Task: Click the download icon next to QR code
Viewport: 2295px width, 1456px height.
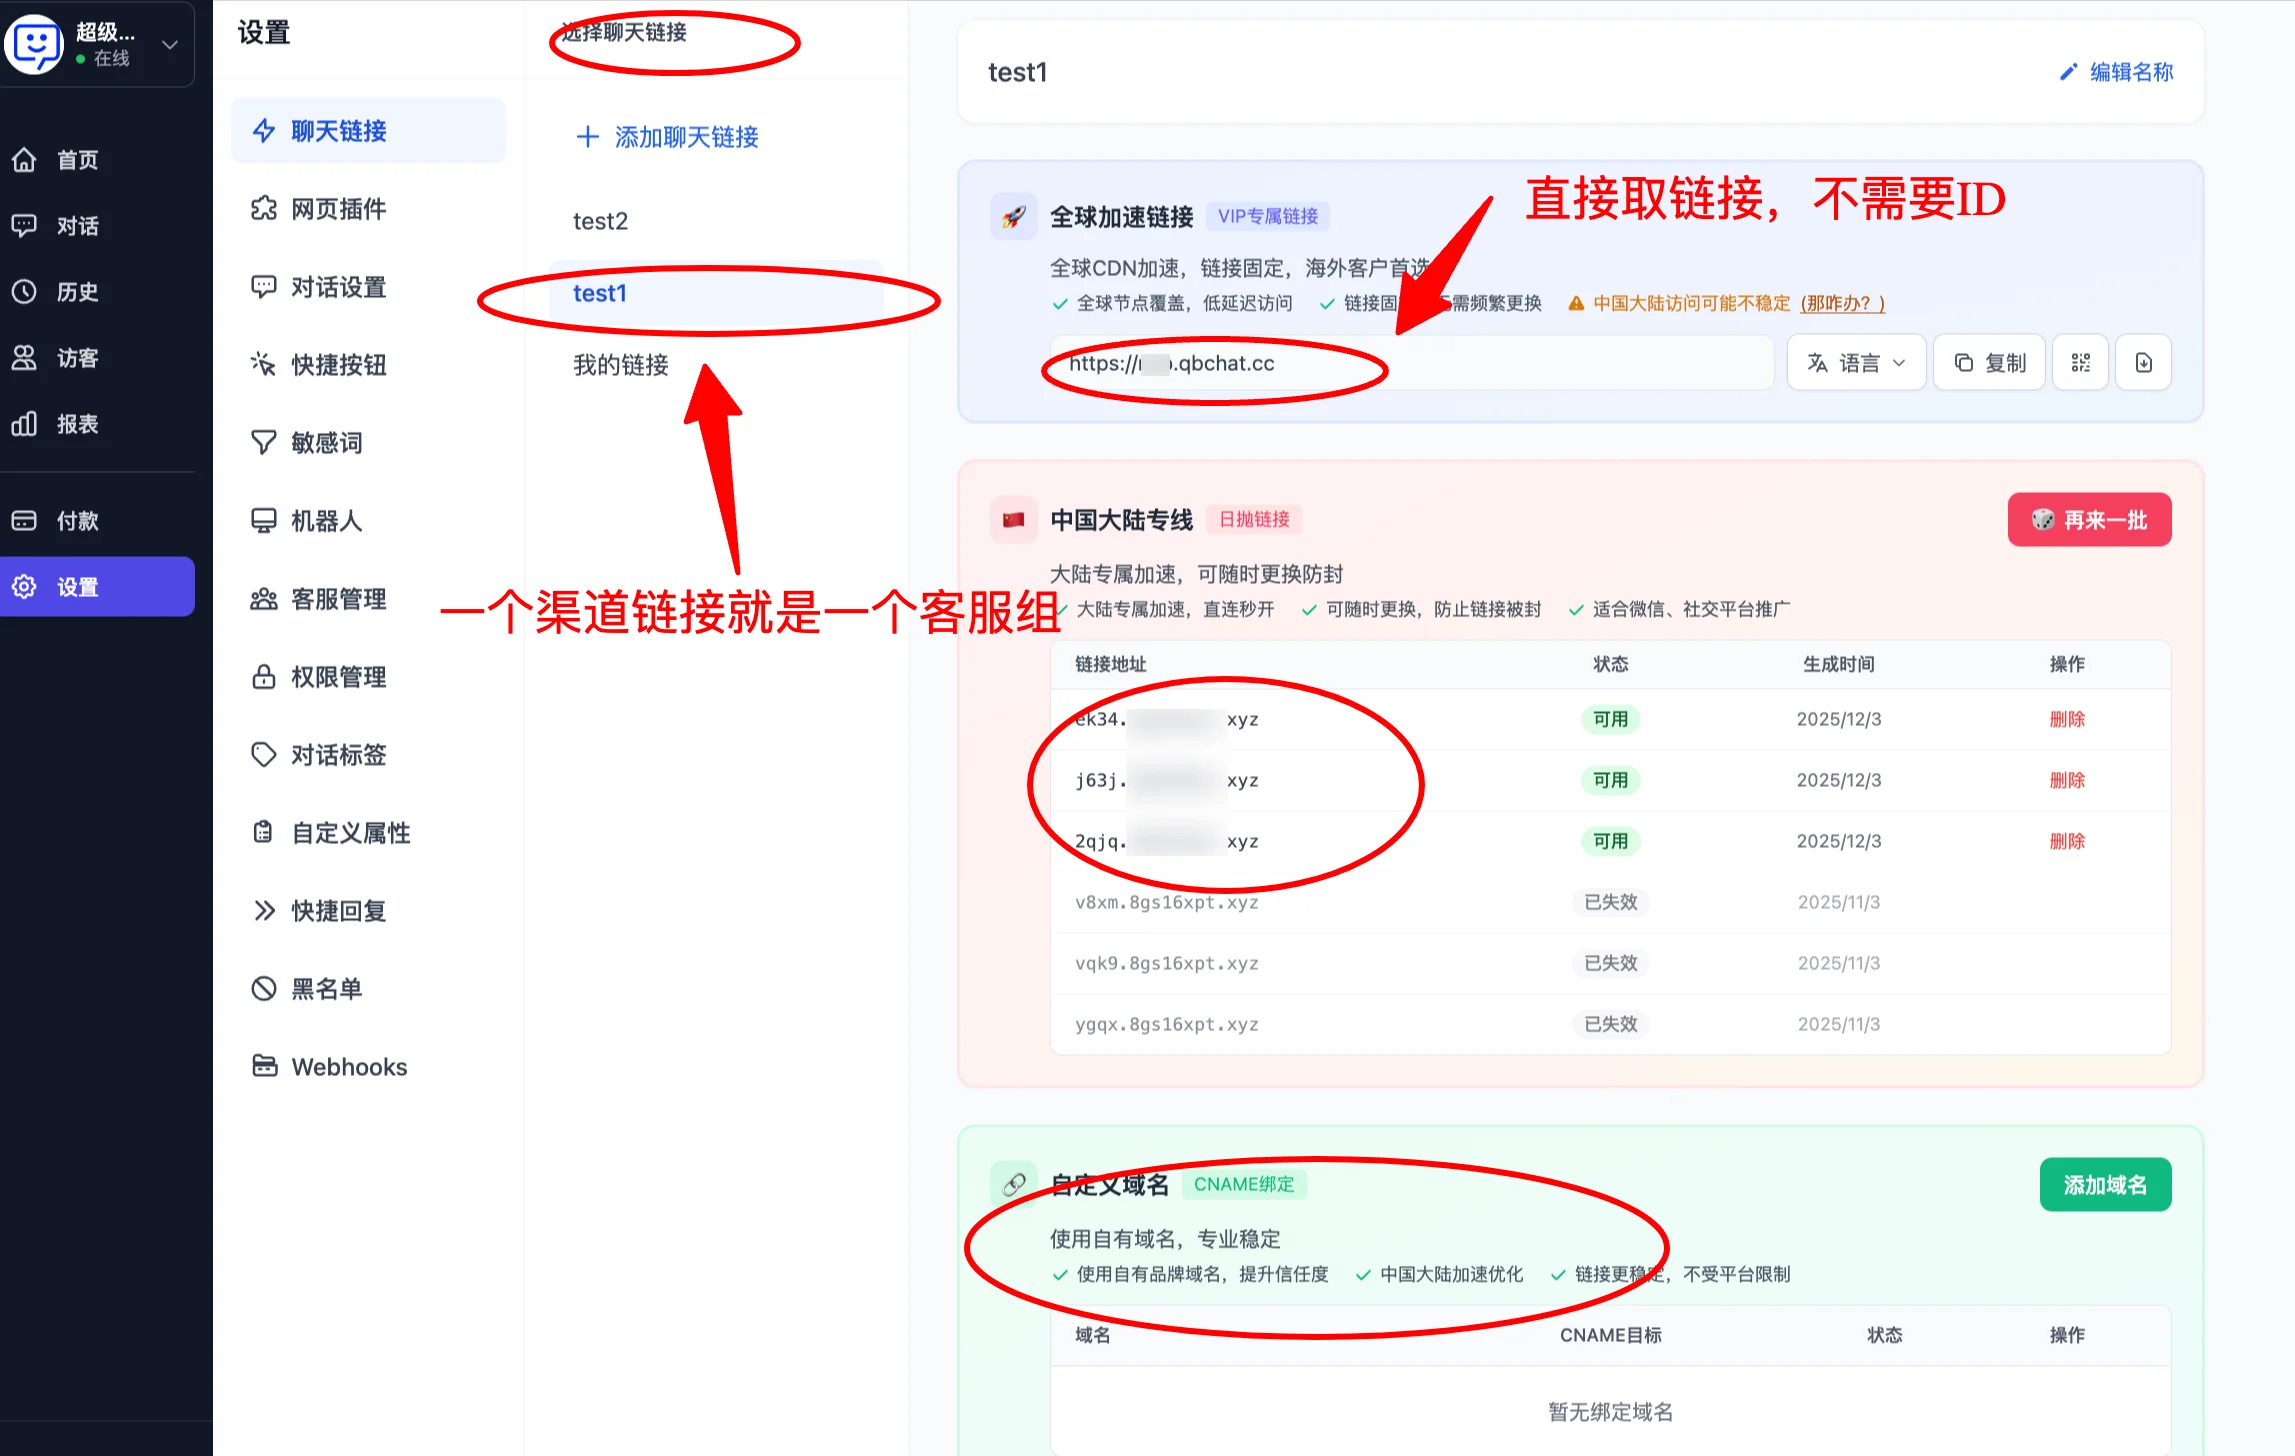Action: (x=2143, y=362)
